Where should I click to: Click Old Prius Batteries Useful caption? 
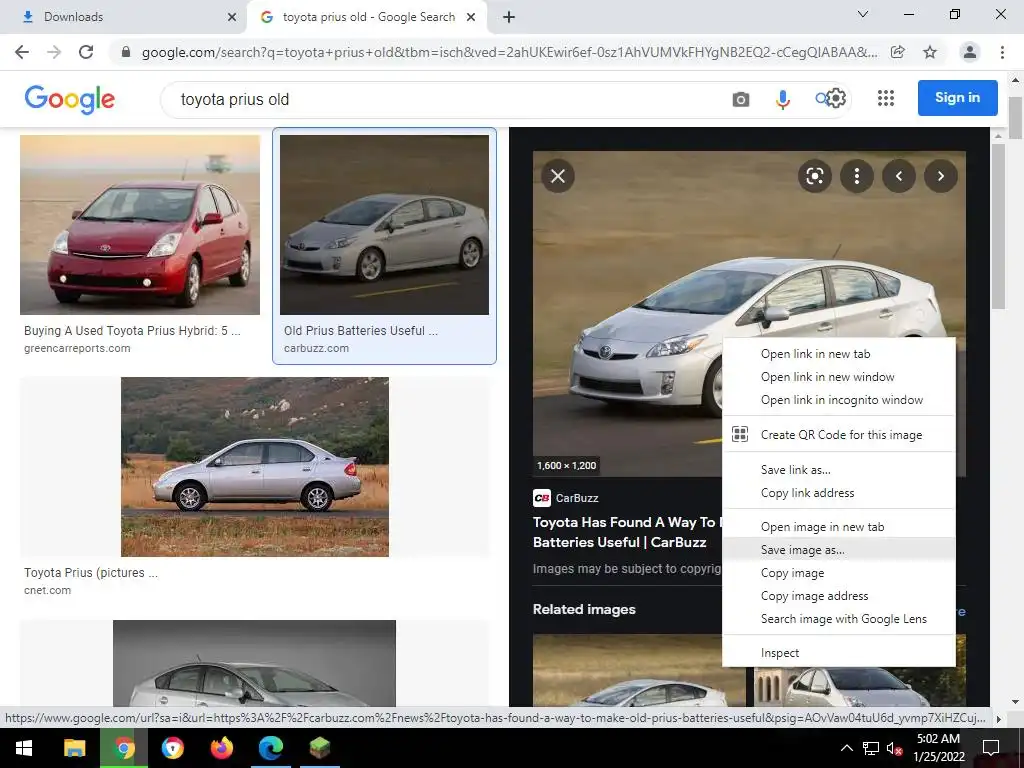[x=361, y=331]
